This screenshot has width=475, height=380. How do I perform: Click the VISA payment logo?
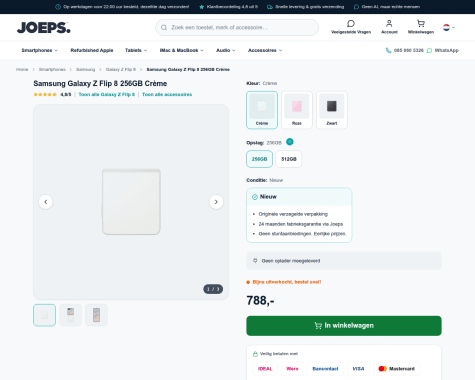coord(358,369)
